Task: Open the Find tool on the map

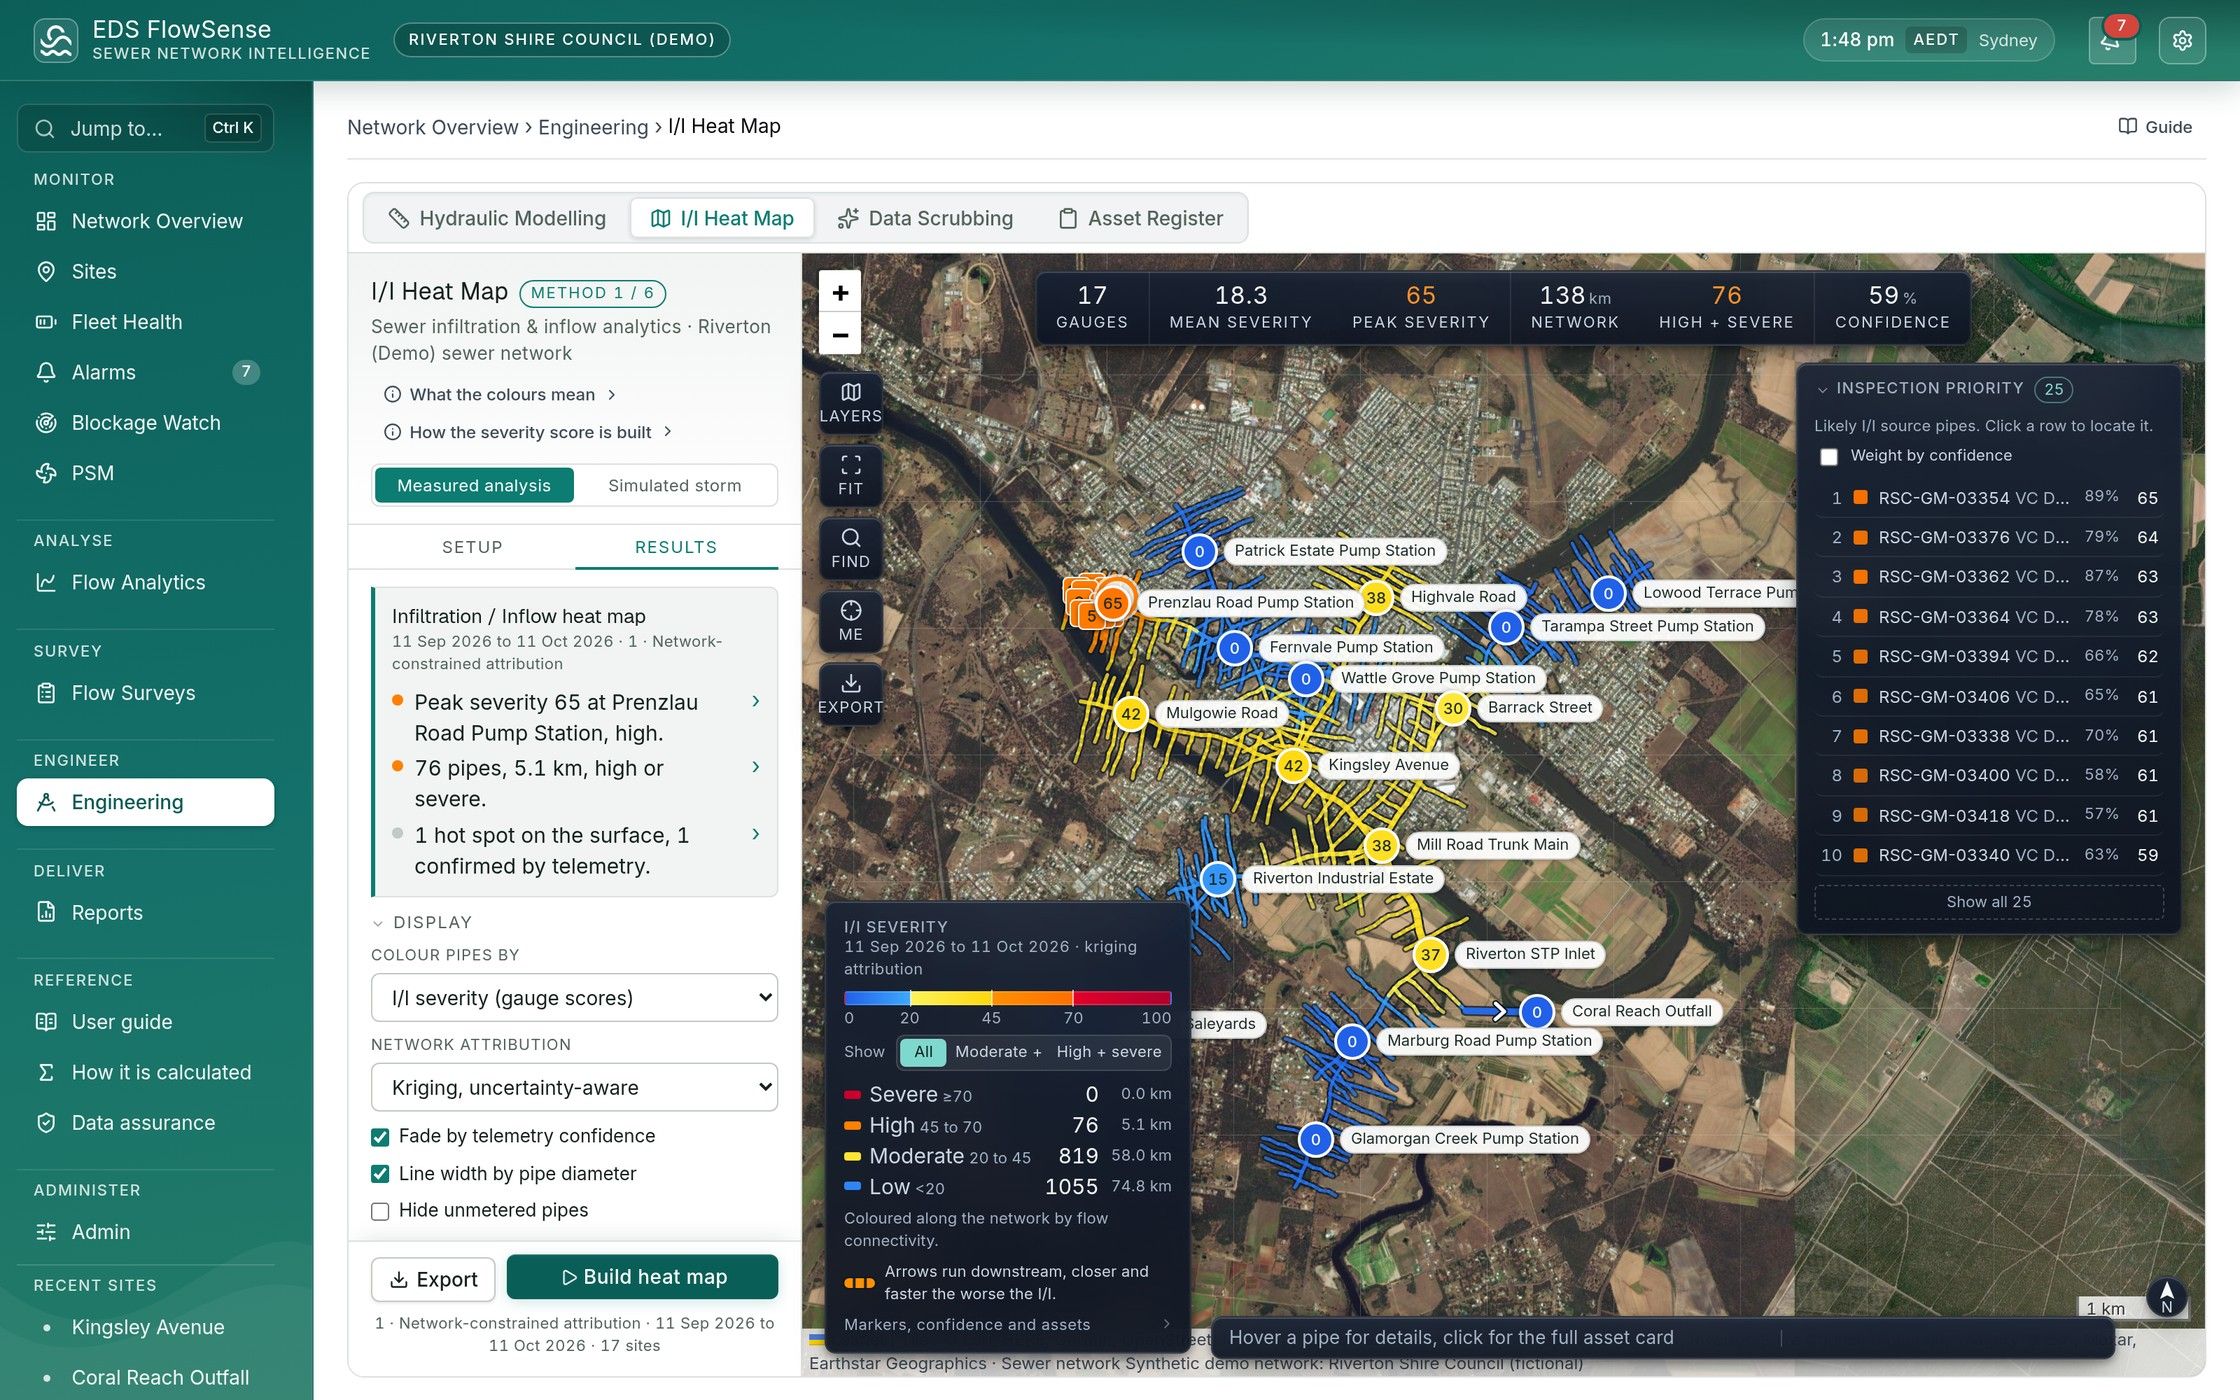Action: point(850,548)
